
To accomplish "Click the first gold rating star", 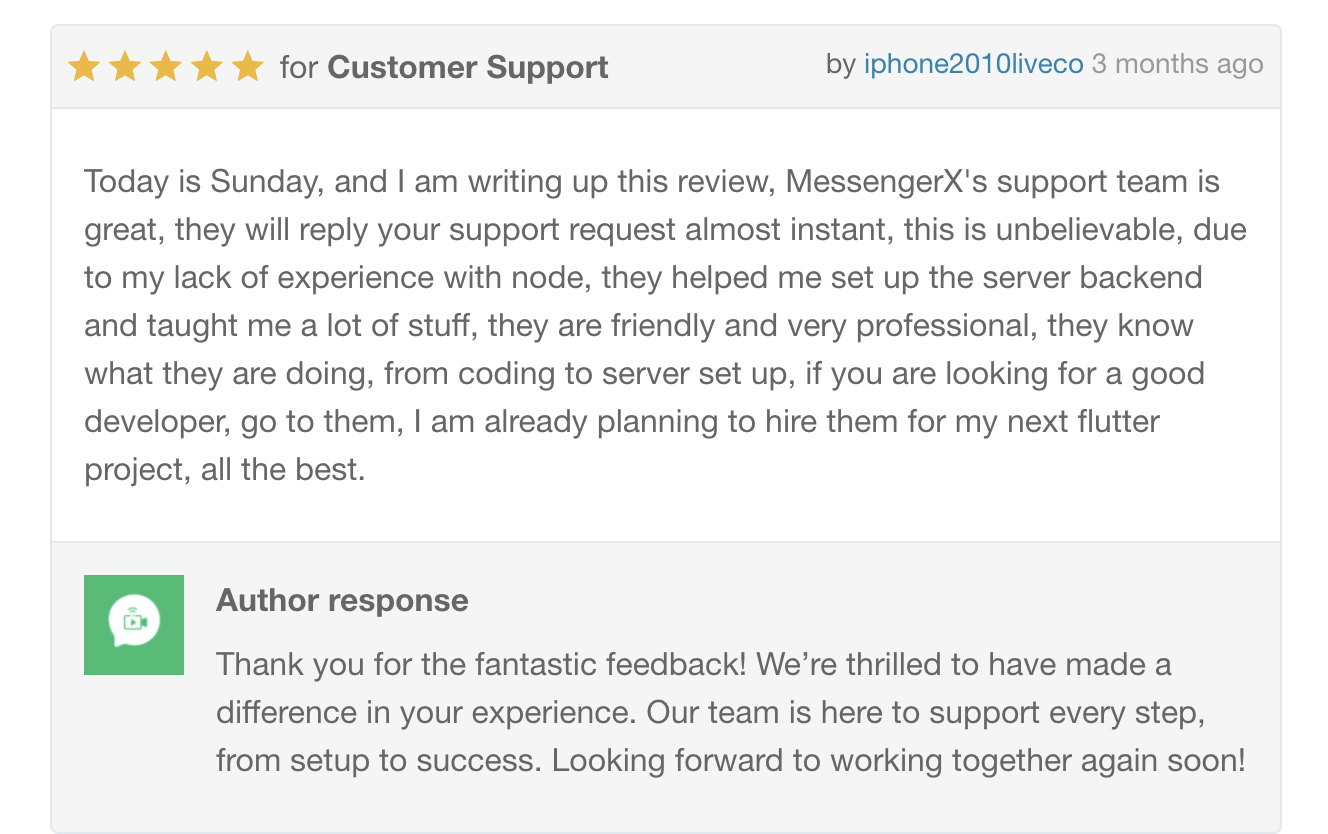I will click(x=84, y=68).
